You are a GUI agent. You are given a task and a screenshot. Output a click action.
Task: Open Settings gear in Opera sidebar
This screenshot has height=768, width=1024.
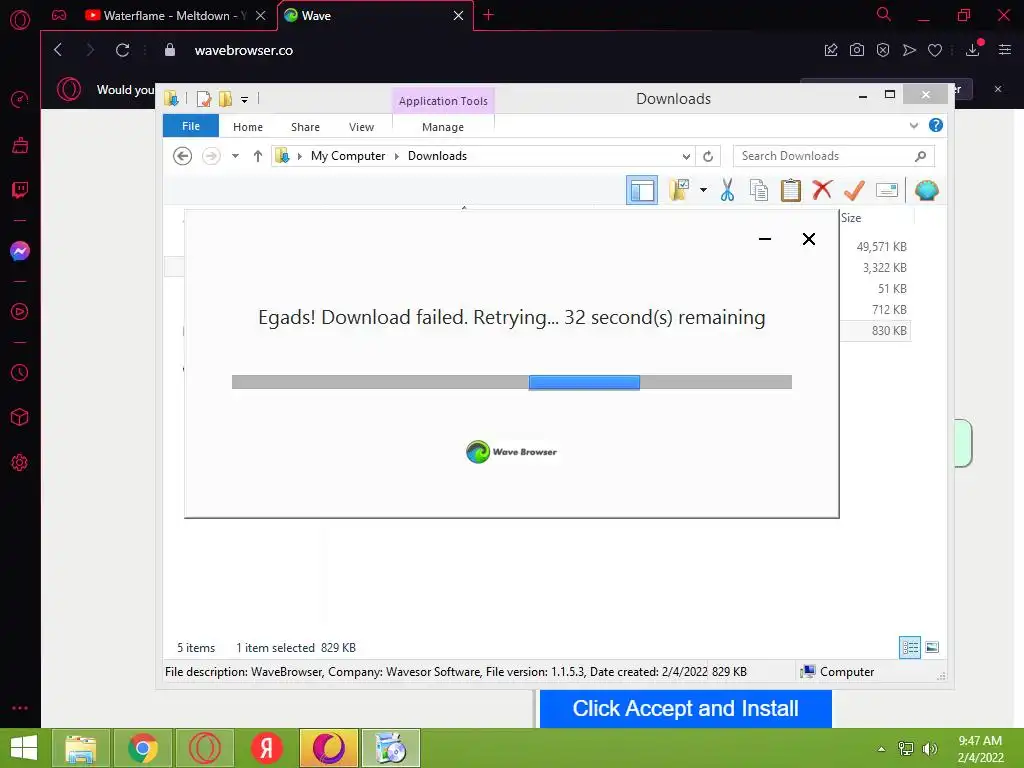click(20, 462)
